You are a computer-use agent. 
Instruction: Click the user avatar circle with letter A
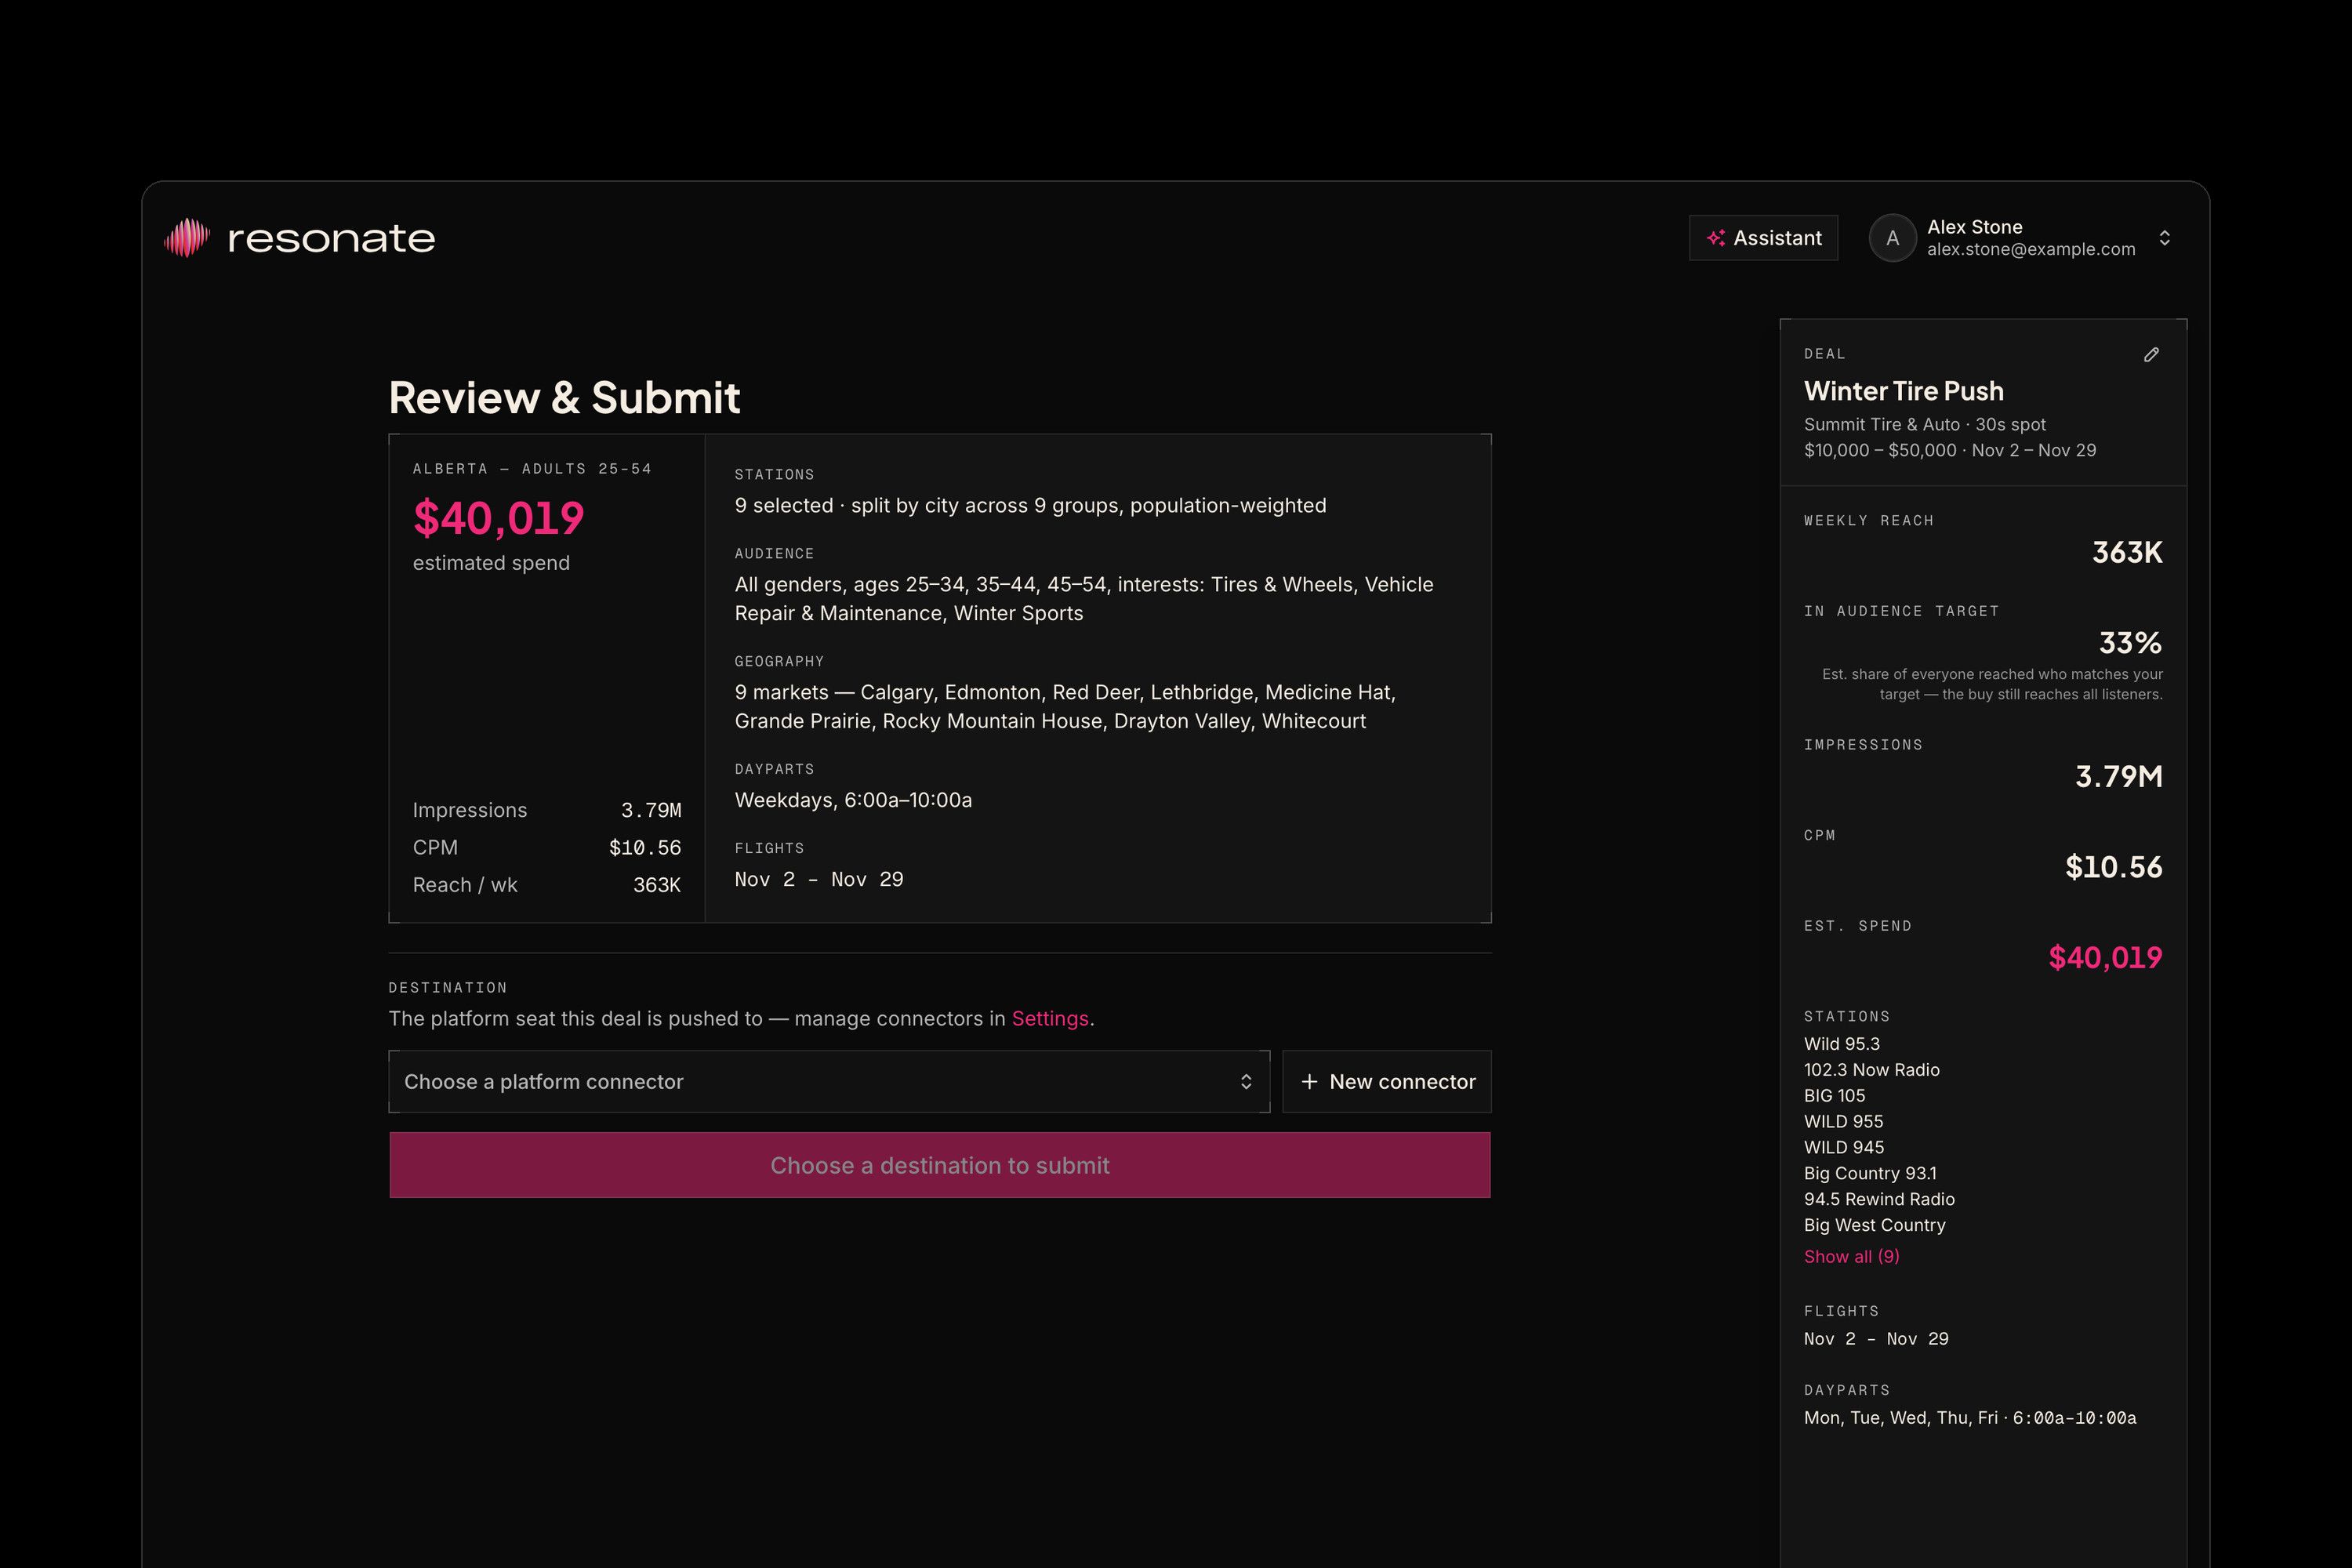(x=1892, y=238)
